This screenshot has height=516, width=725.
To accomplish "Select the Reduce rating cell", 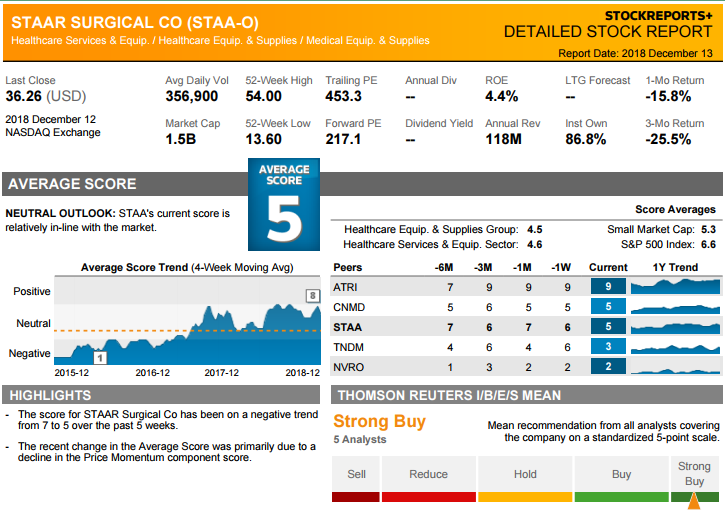I will pyautogui.click(x=429, y=474).
